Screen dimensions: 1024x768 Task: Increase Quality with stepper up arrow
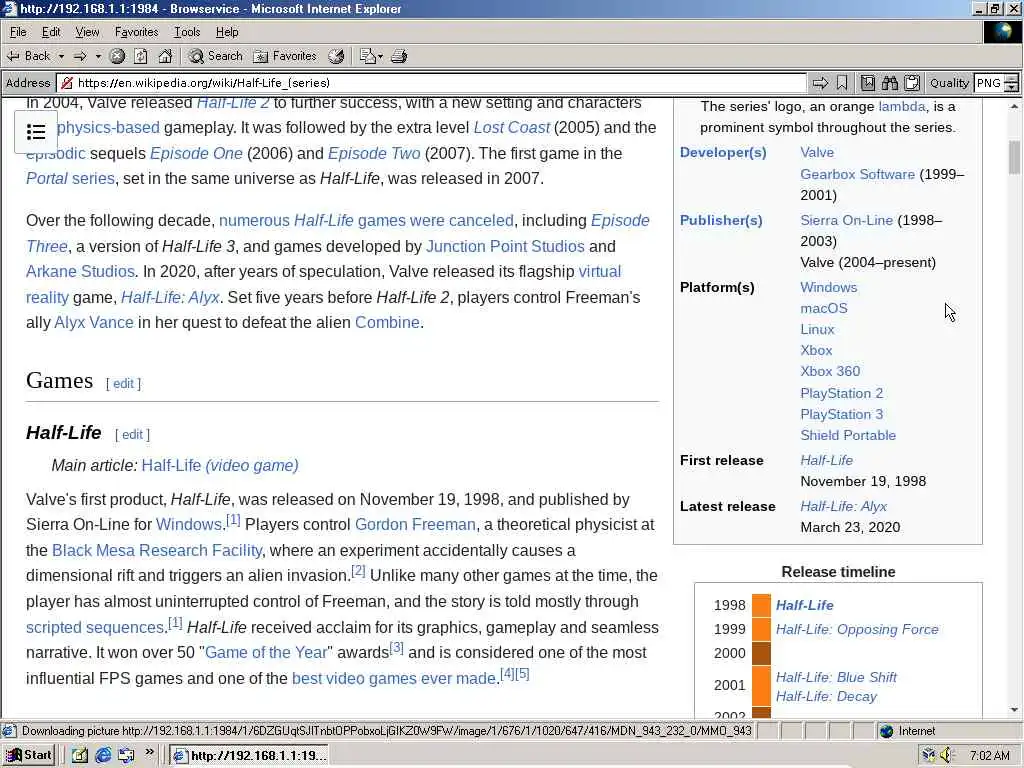pyautogui.click(x=1012, y=79)
